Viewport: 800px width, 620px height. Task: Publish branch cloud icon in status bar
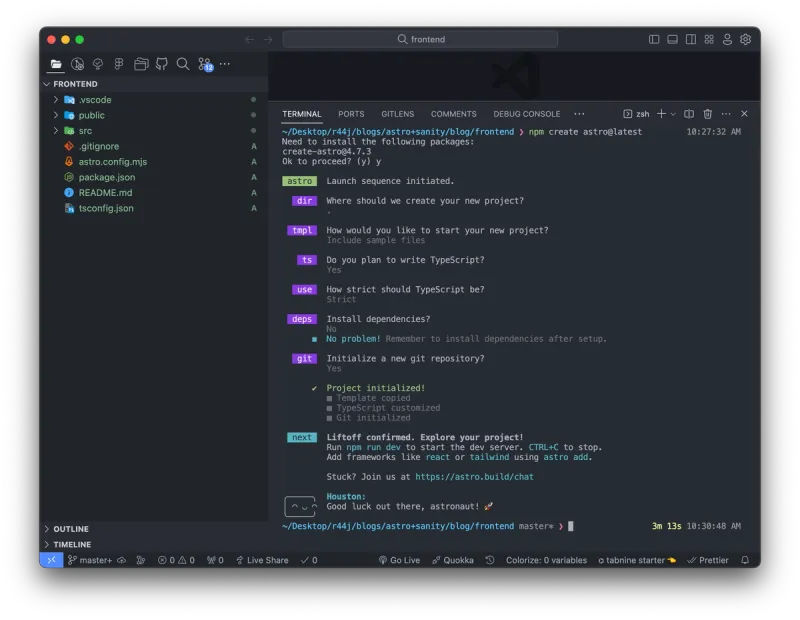coord(121,560)
